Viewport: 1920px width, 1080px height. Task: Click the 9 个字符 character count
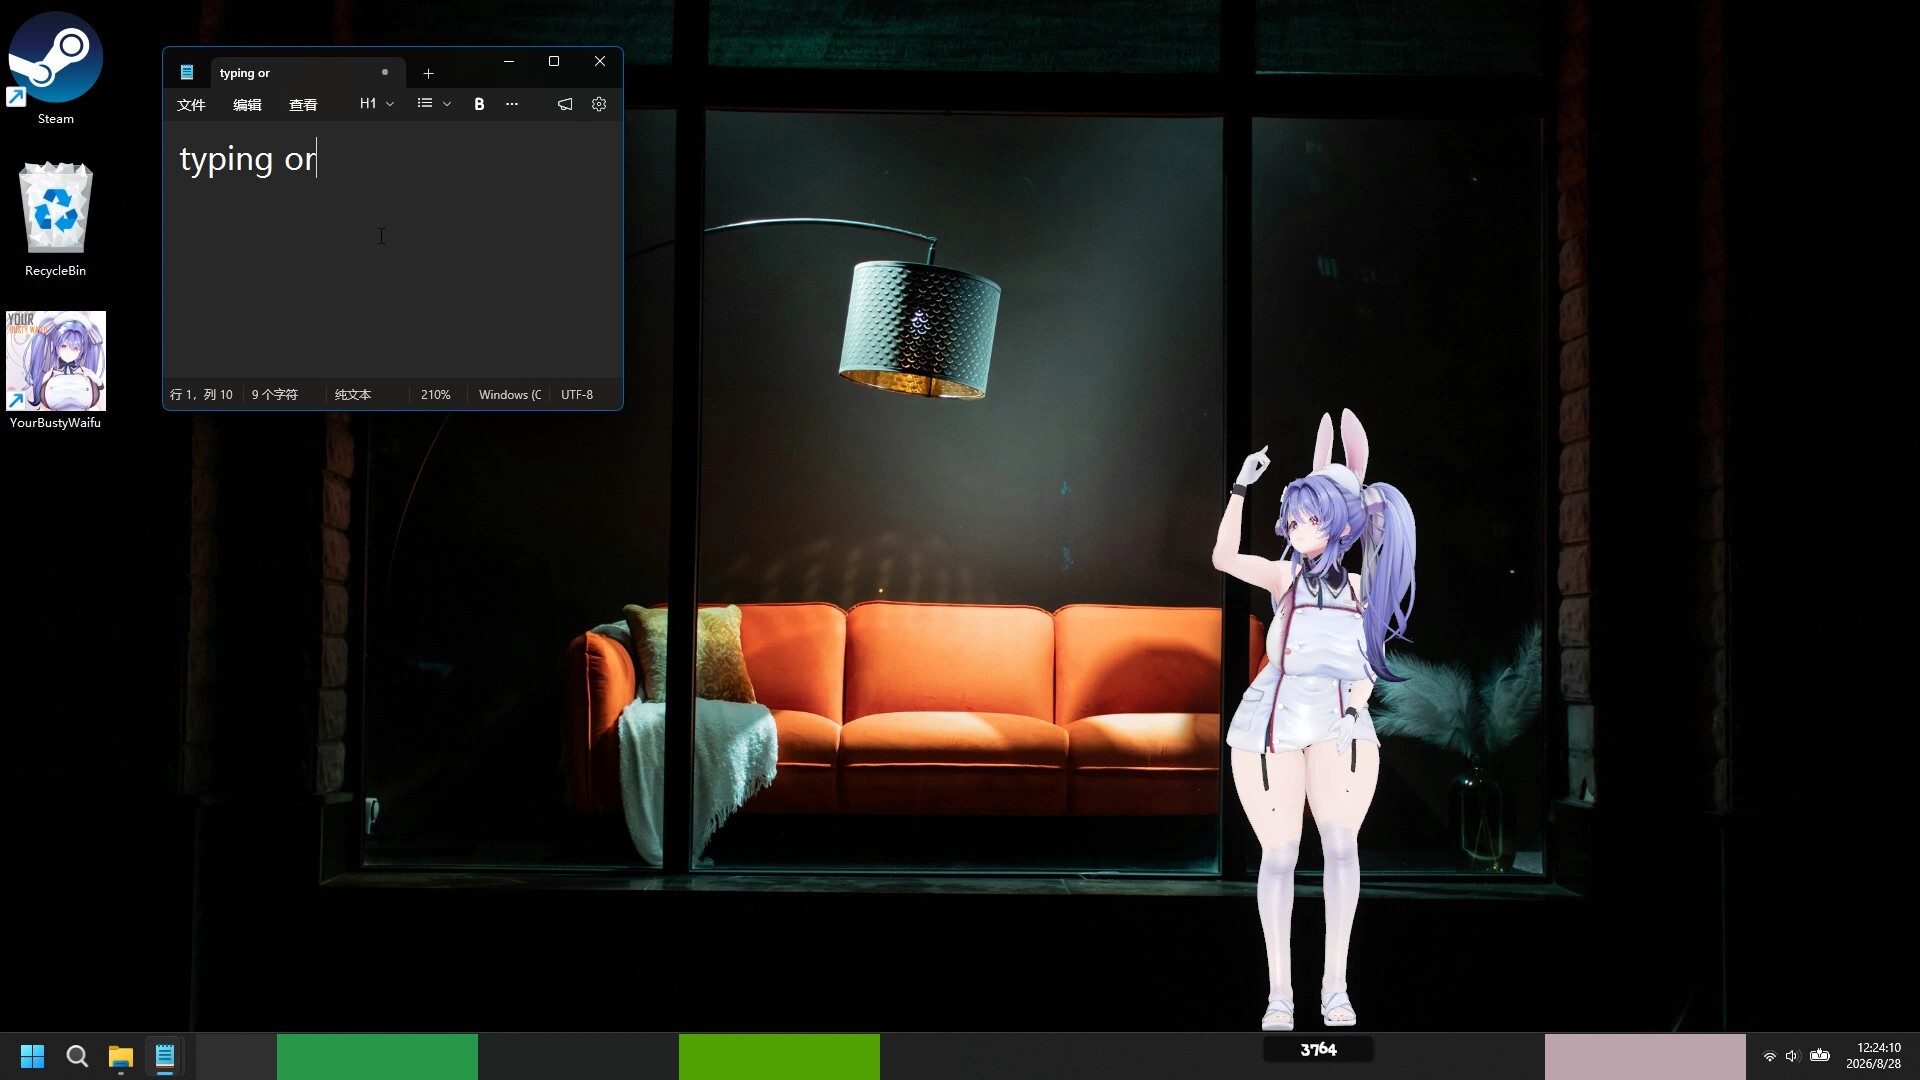[275, 395]
